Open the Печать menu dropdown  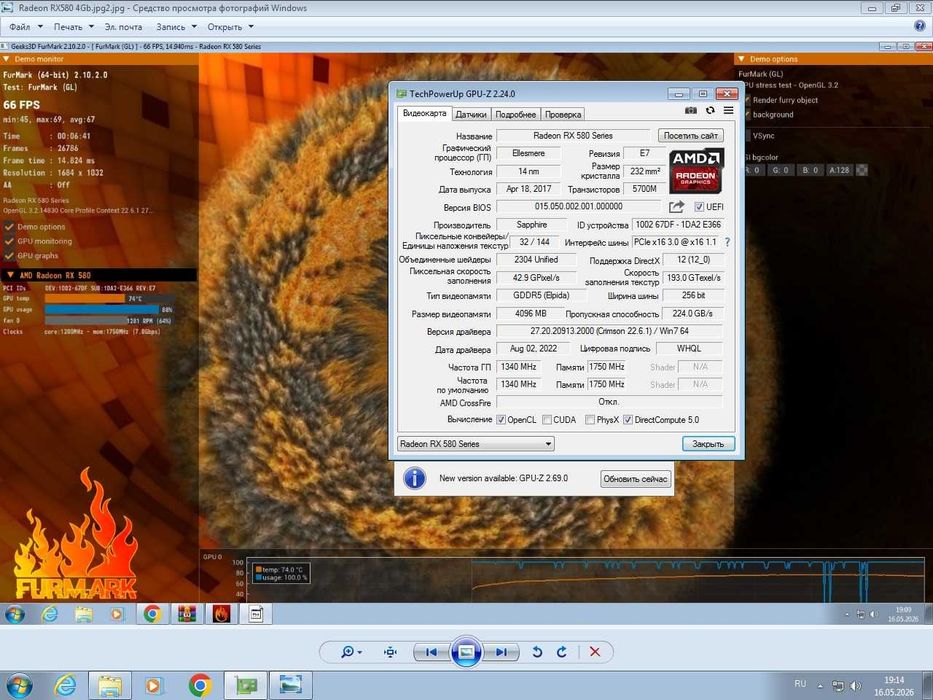(x=74, y=27)
